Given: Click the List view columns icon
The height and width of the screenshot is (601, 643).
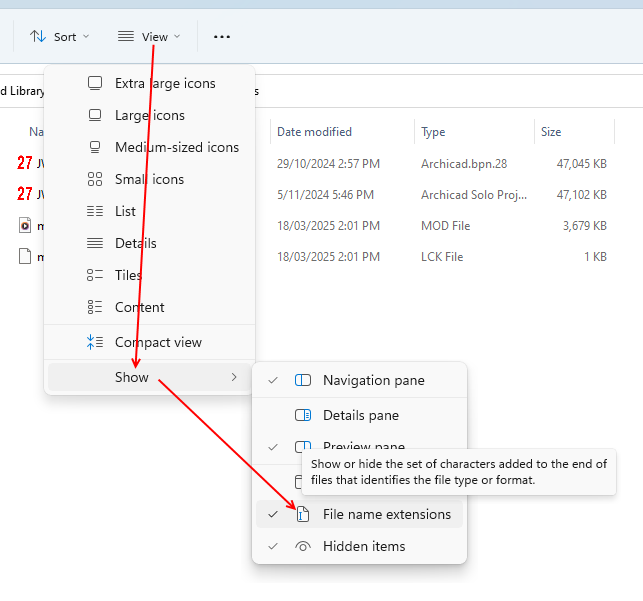Looking at the screenshot, I should point(95,211).
